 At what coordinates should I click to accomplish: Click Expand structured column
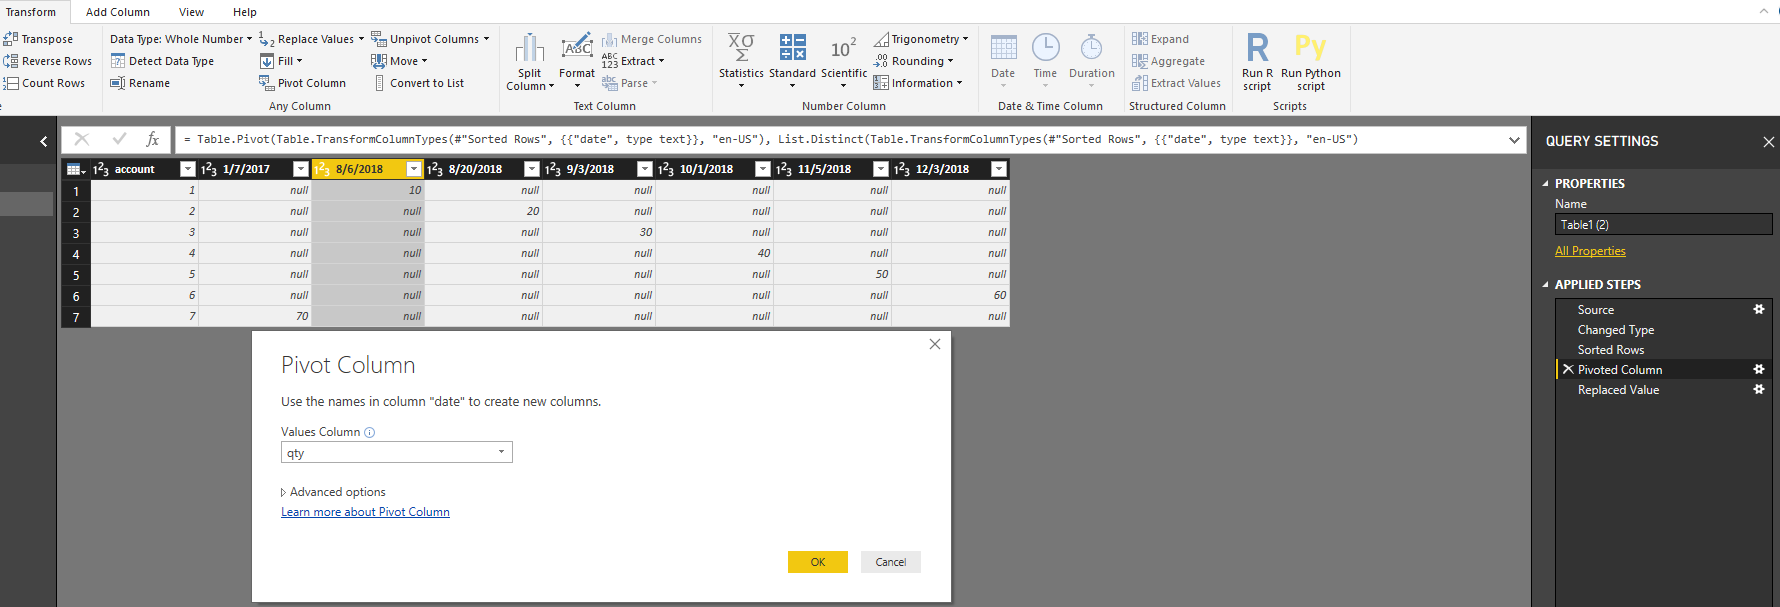pyautogui.click(x=1160, y=39)
